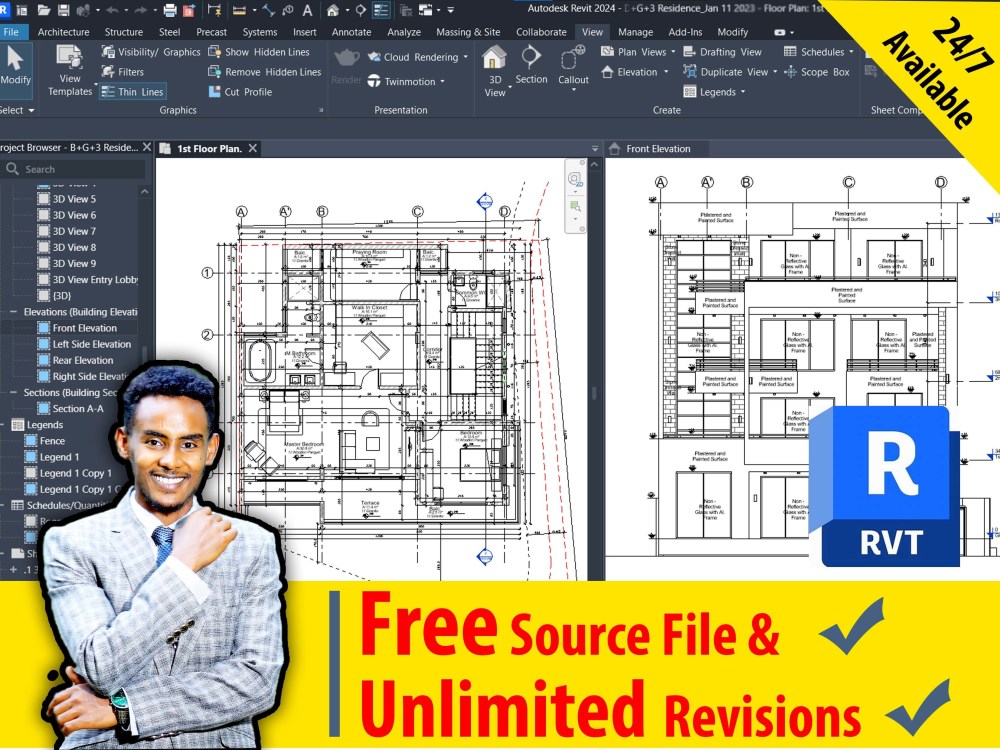Click the Project Browser scroll up arrow
The height and width of the screenshot is (750, 1000).
145,191
